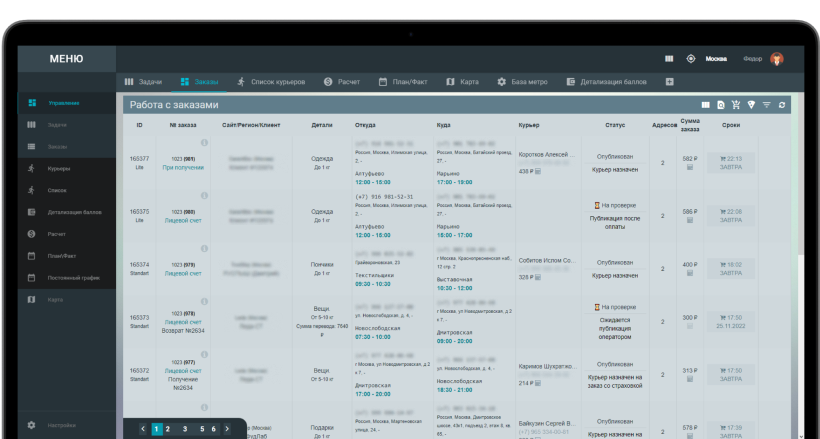Click the 22:13 ЗАВТРА deadline badge
Screen dimensions: 820x439
pos(731,163)
